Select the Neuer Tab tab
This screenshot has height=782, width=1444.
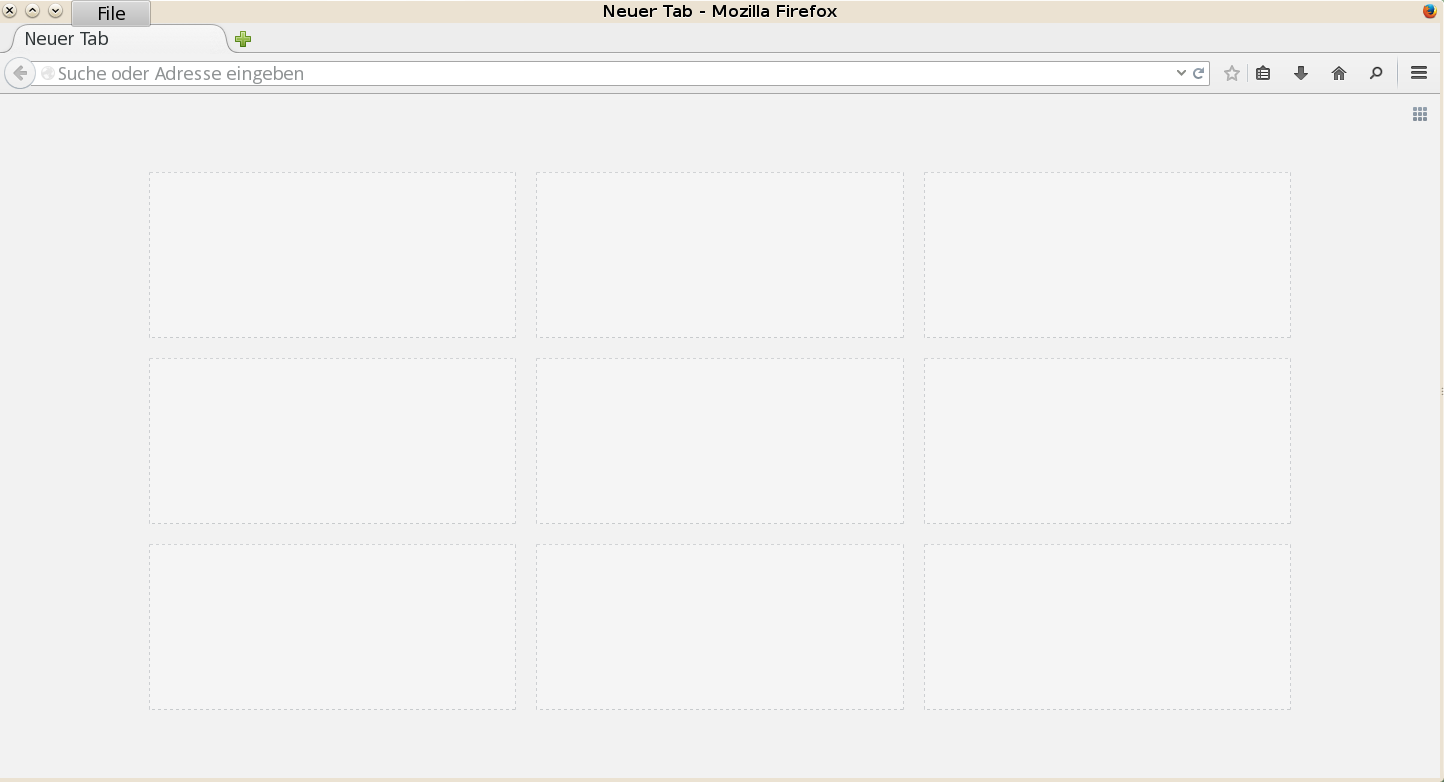[66, 38]
